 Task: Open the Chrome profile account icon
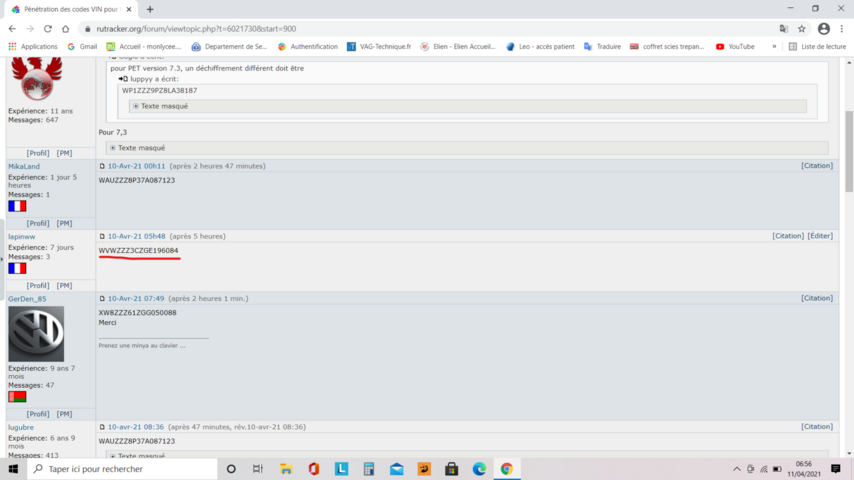coord(824,29)
